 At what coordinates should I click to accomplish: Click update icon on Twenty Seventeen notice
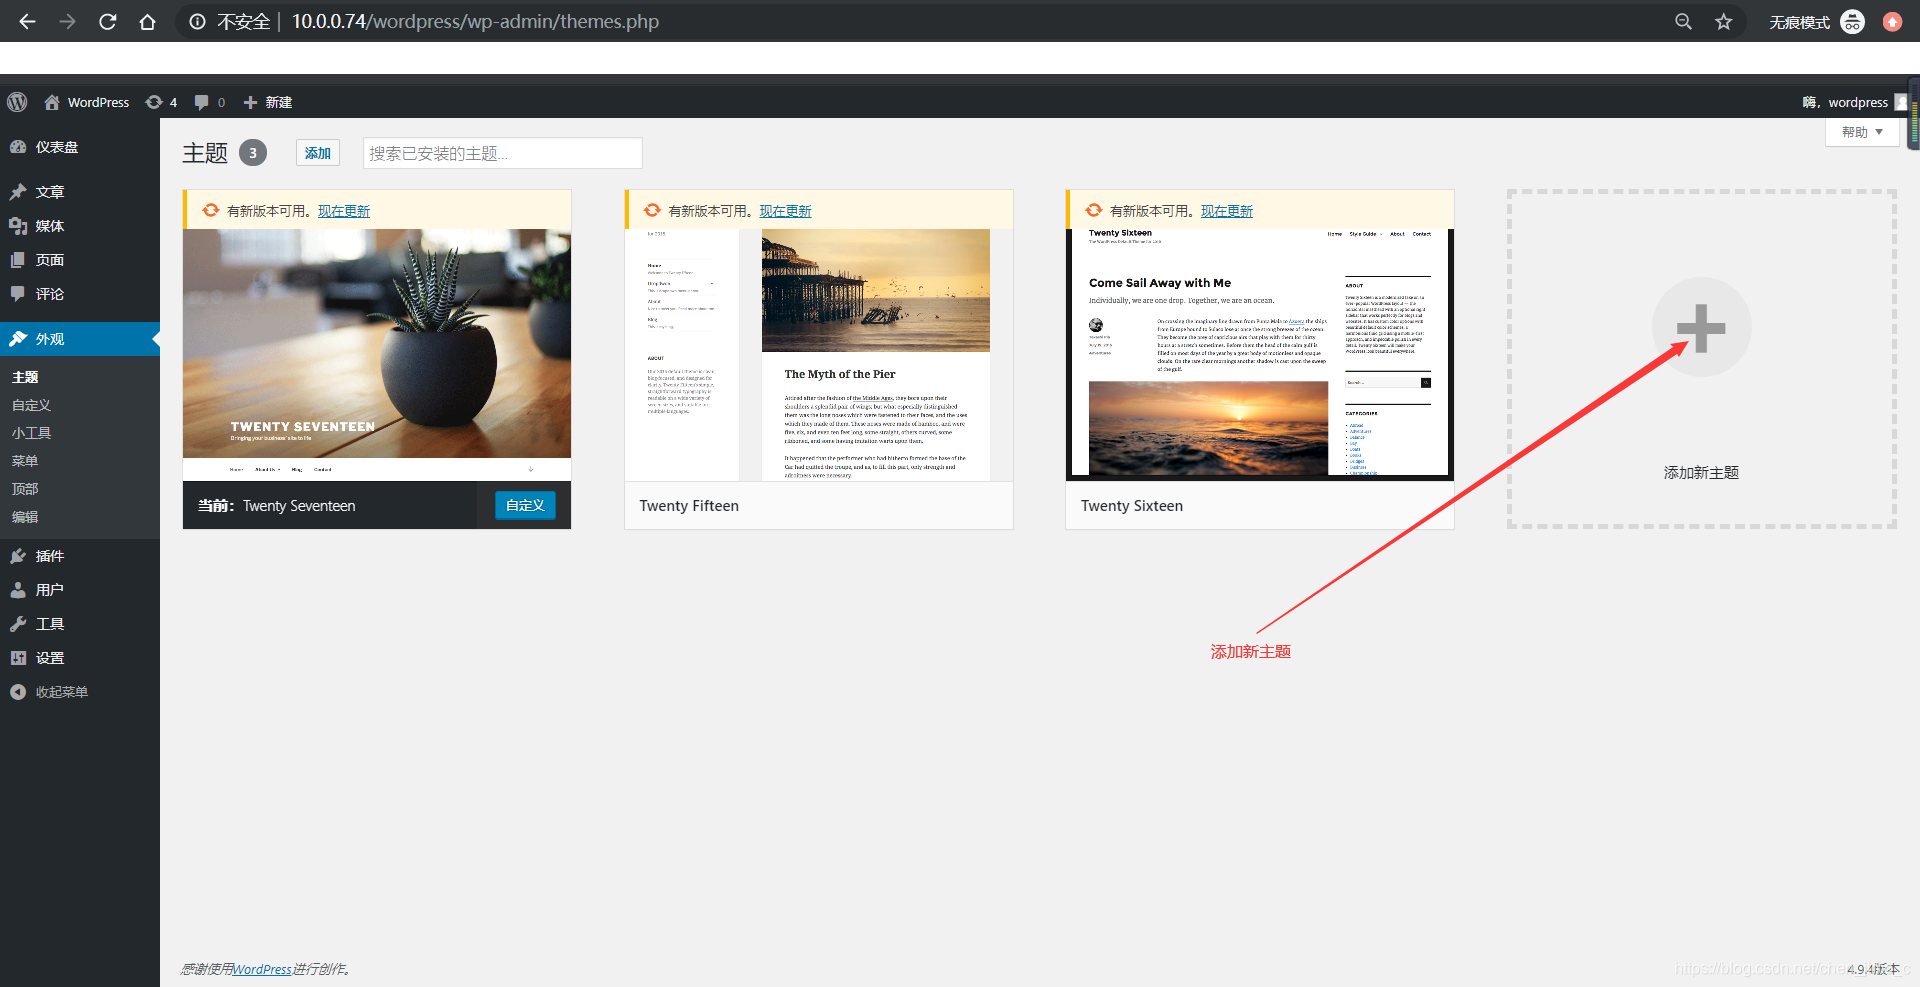(210, 210)
